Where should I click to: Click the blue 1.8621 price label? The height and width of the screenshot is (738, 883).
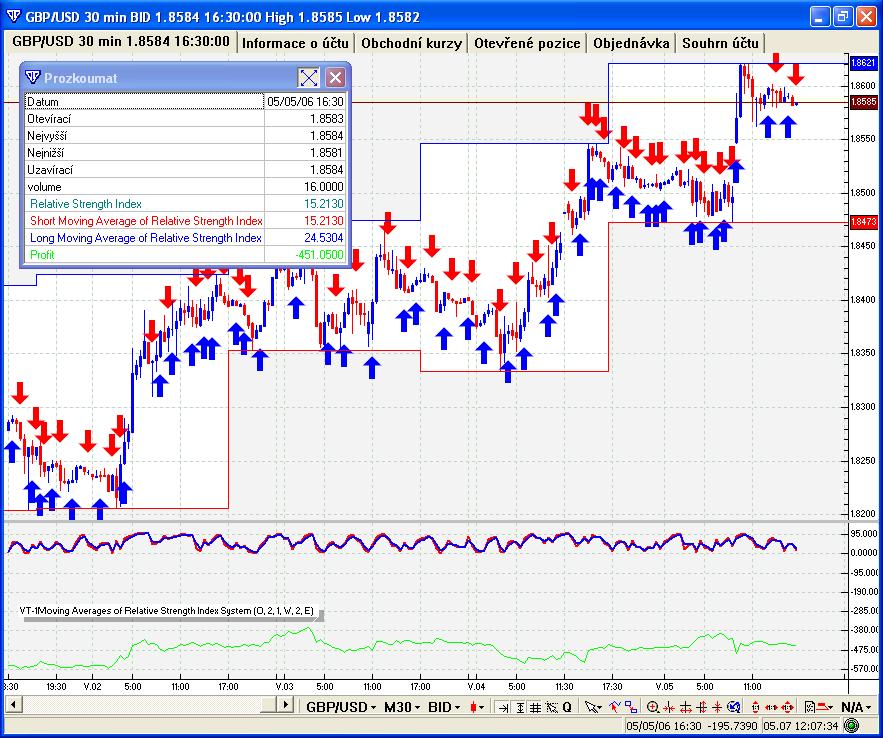point(863,63)
